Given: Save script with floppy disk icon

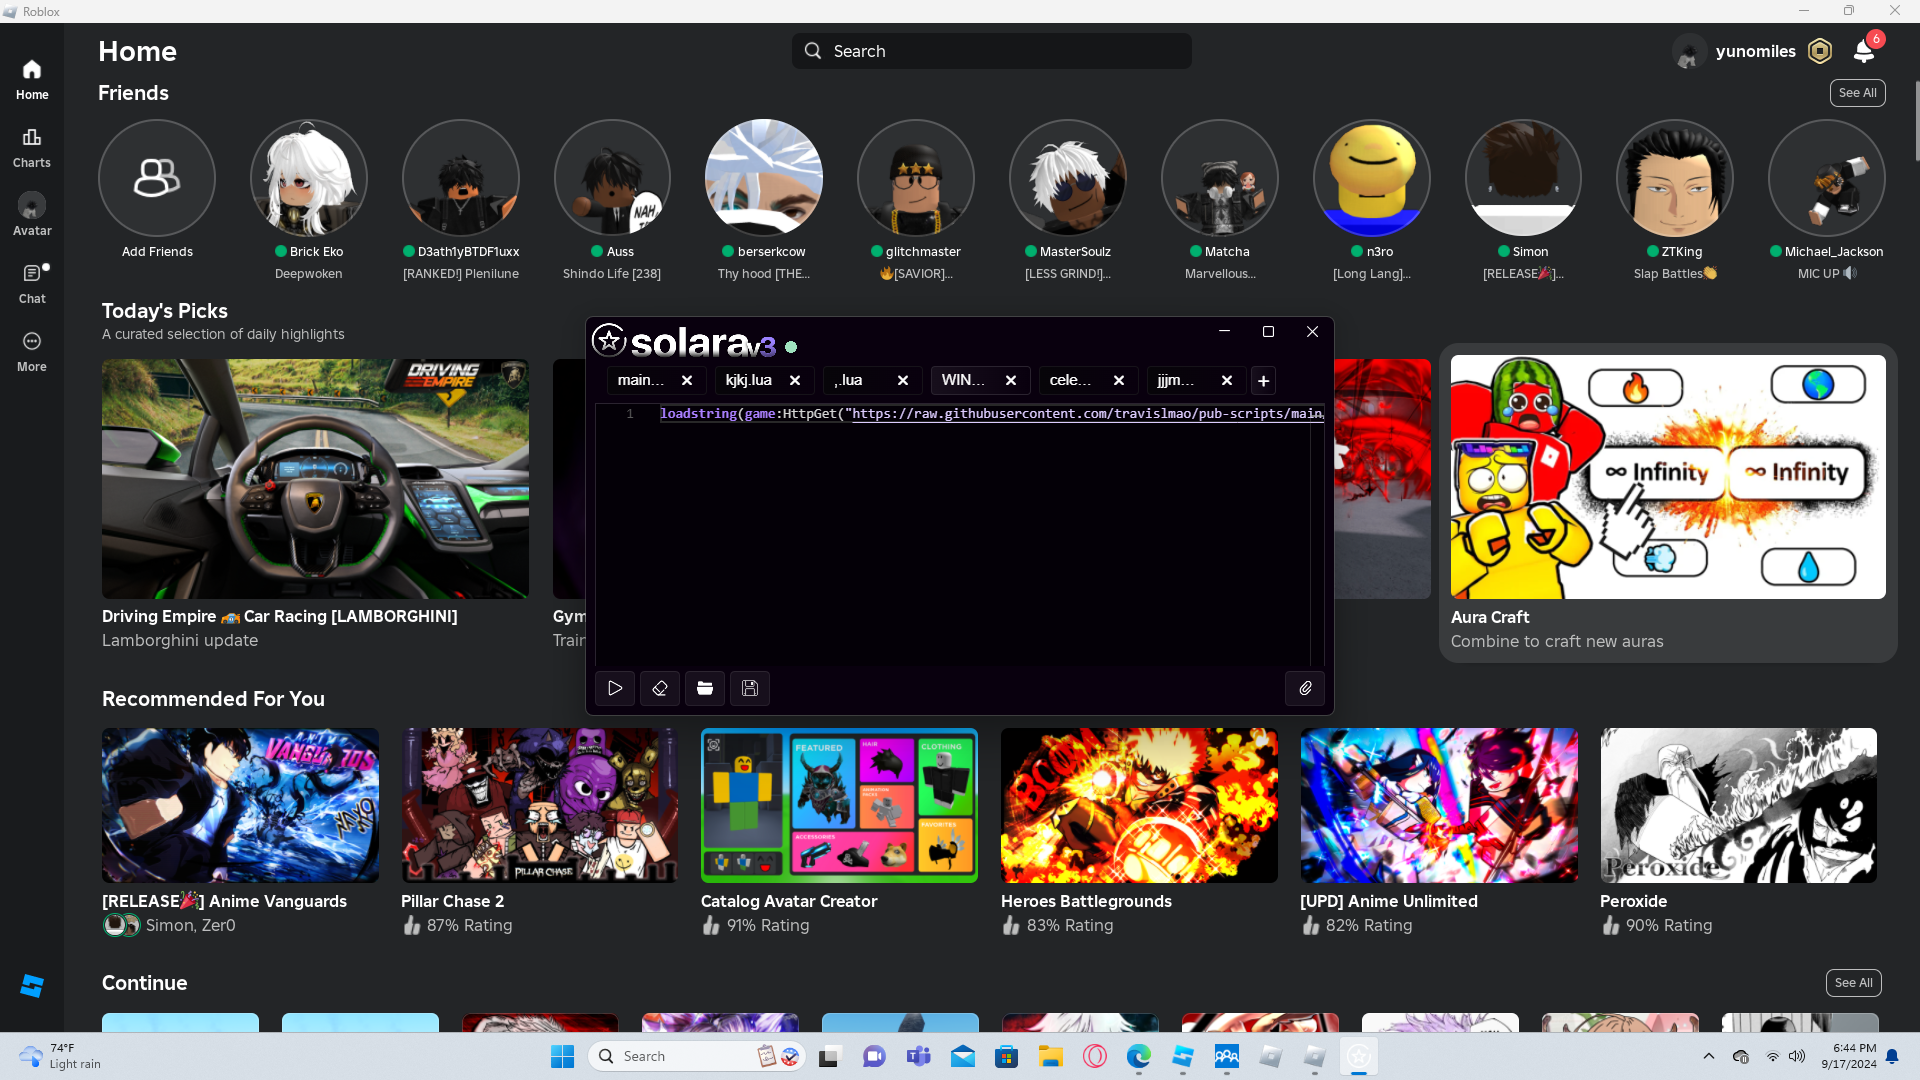Looking at the screenshot, I should point(750,688).
